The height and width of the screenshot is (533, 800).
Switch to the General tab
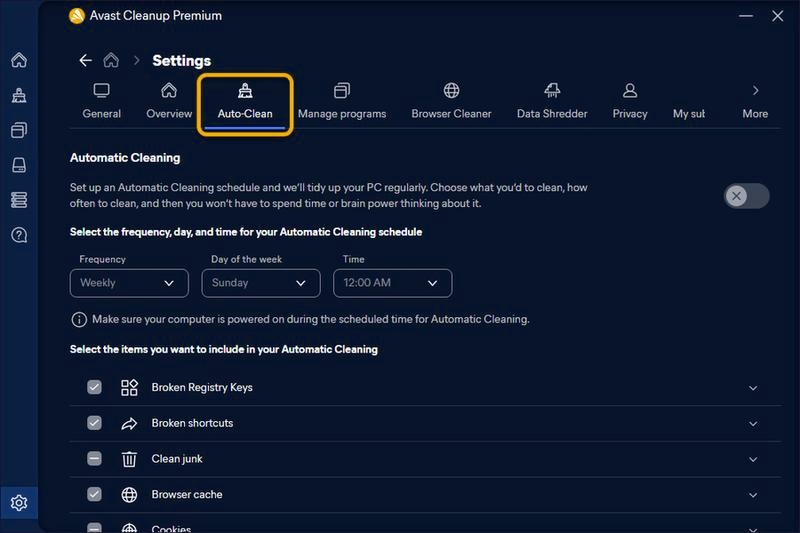coord(102,102)
